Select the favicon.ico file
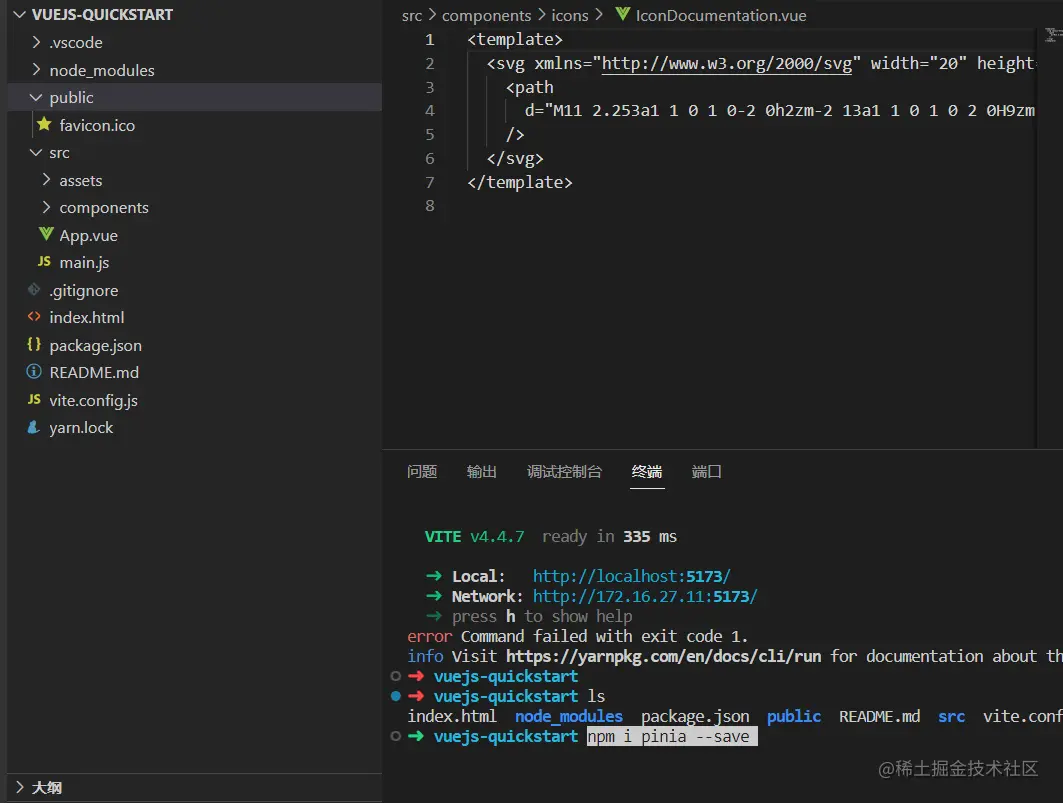Viewport: 1063px width, 803px height. 97,125
